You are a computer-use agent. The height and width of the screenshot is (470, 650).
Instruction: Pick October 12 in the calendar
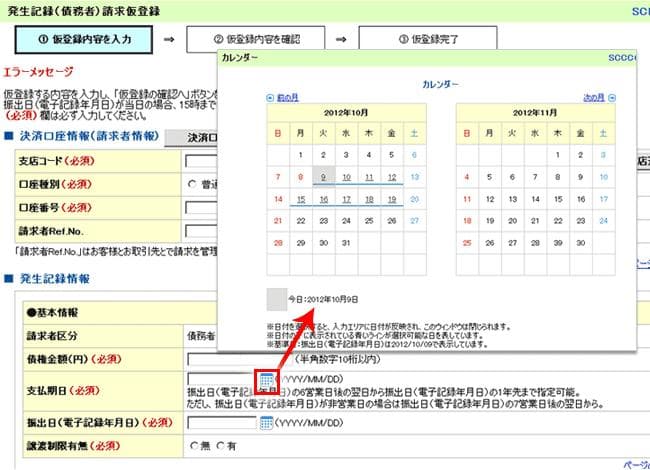[391, 177]
